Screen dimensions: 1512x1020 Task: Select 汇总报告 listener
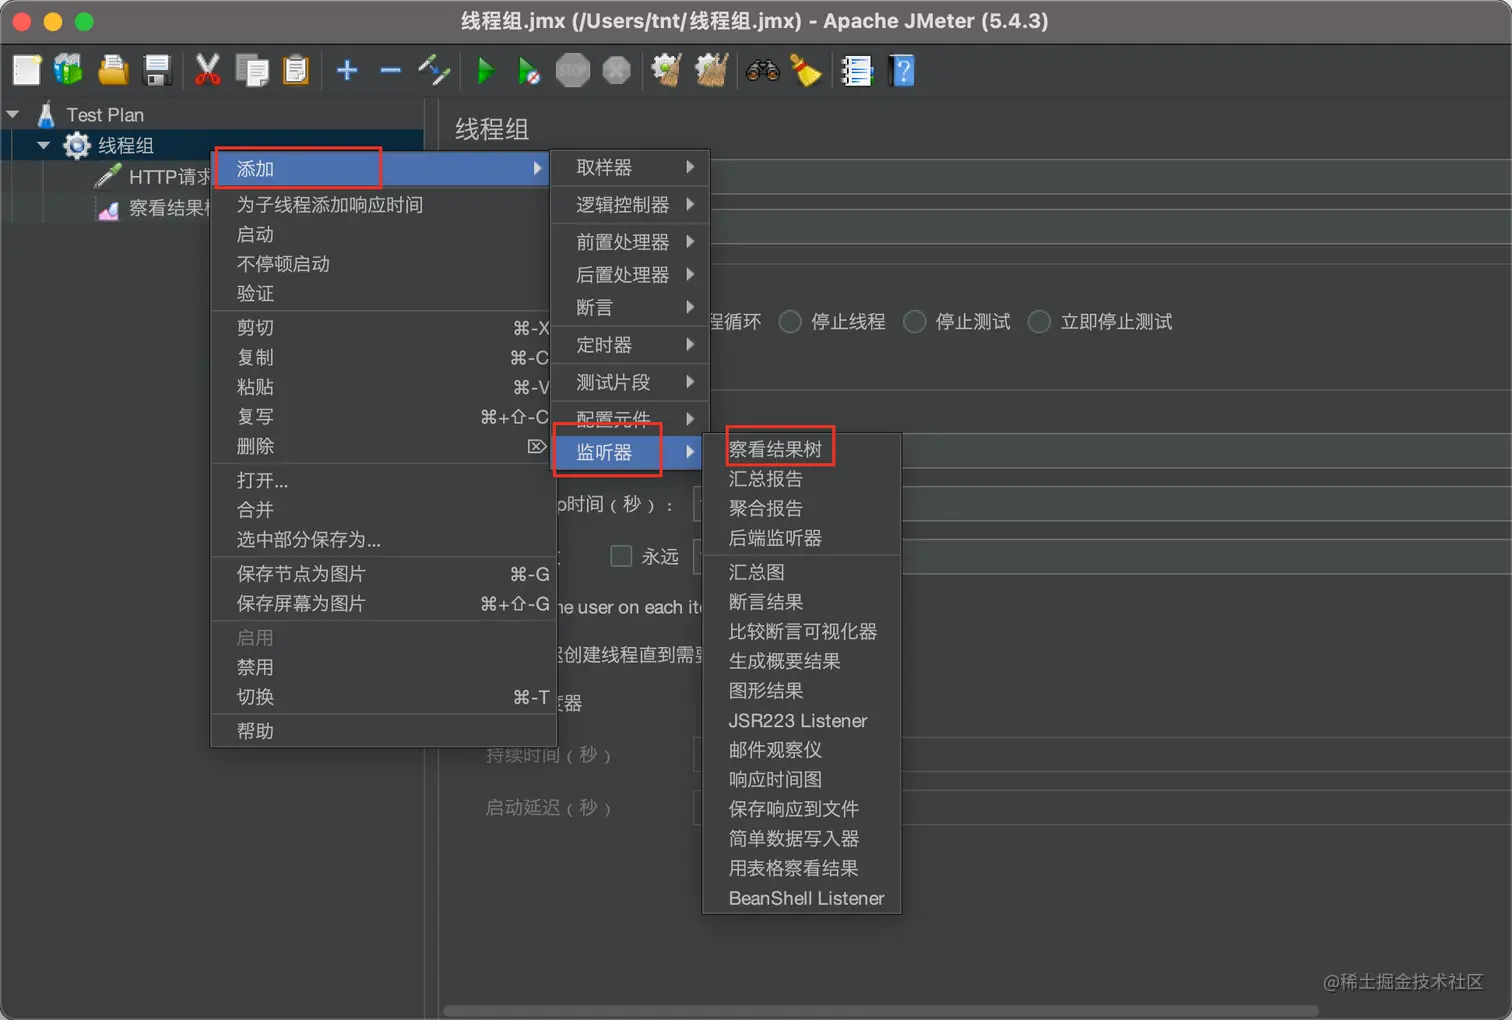click(802, 479)
